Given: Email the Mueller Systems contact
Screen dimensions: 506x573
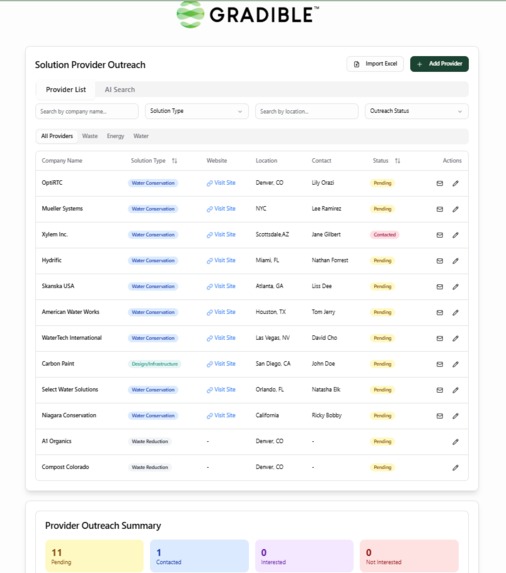Looking at the screenshot, I should [x=440, y=209].
